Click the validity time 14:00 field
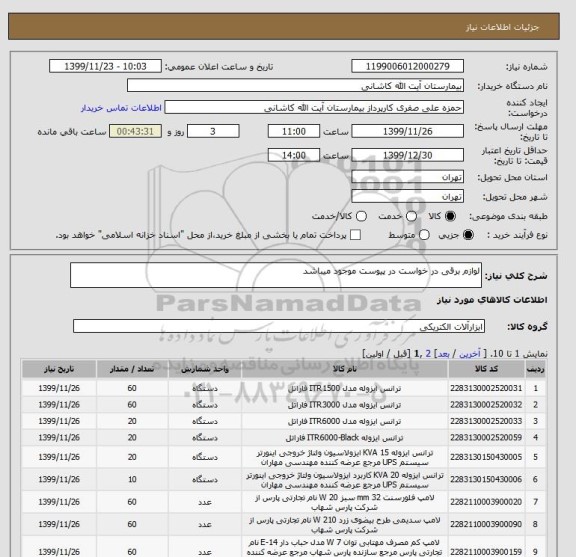 pyautogui.click(x=294, y=155)
